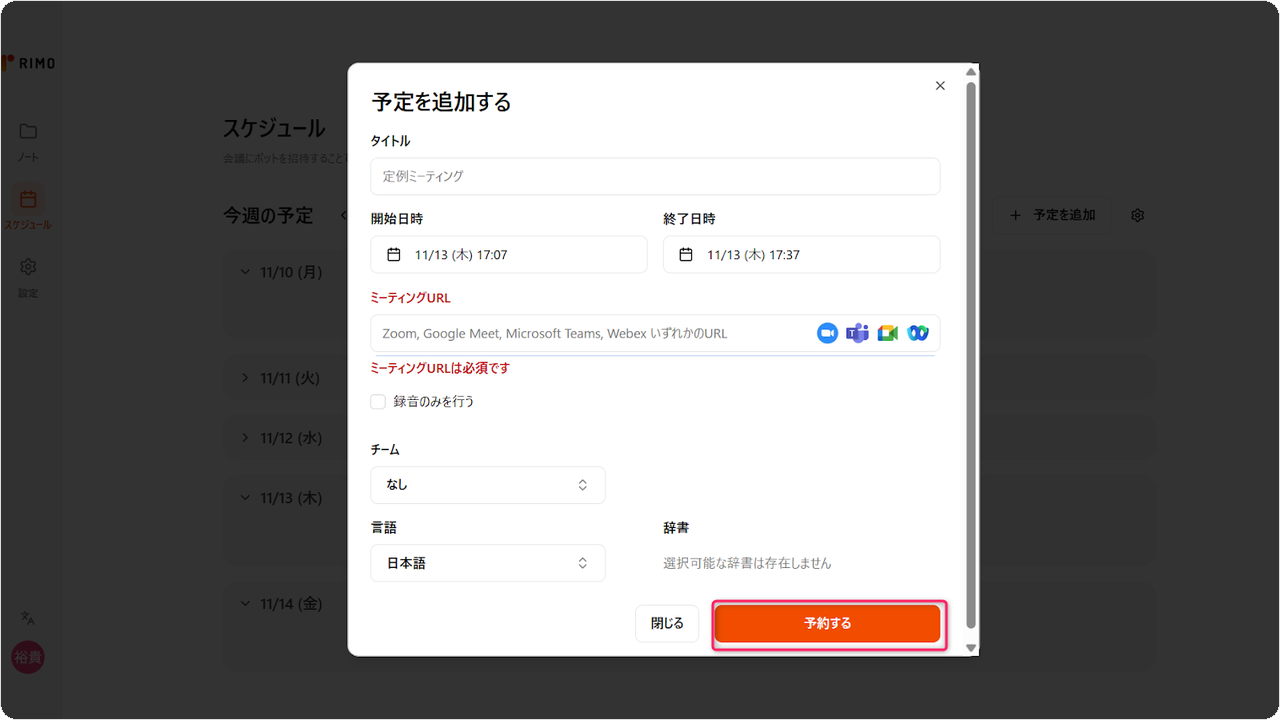The image size is (1280, 720).
Task: Open the 終了日時 date-time picker
Action: point(802,255)
